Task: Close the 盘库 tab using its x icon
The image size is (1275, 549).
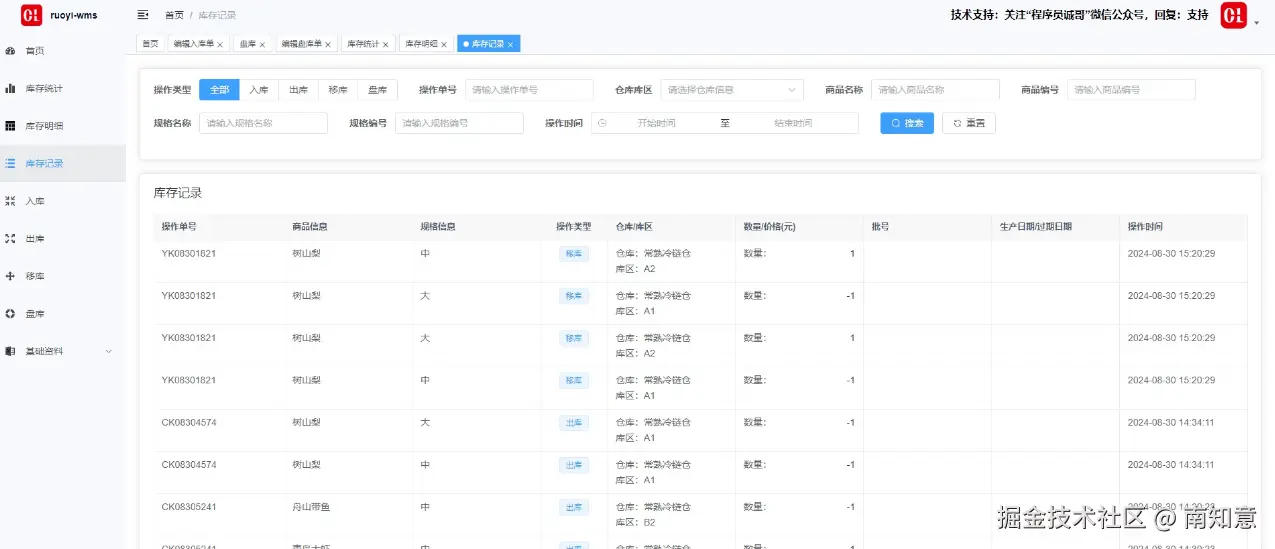Action: pyautogui.click(x=262, y=45)
